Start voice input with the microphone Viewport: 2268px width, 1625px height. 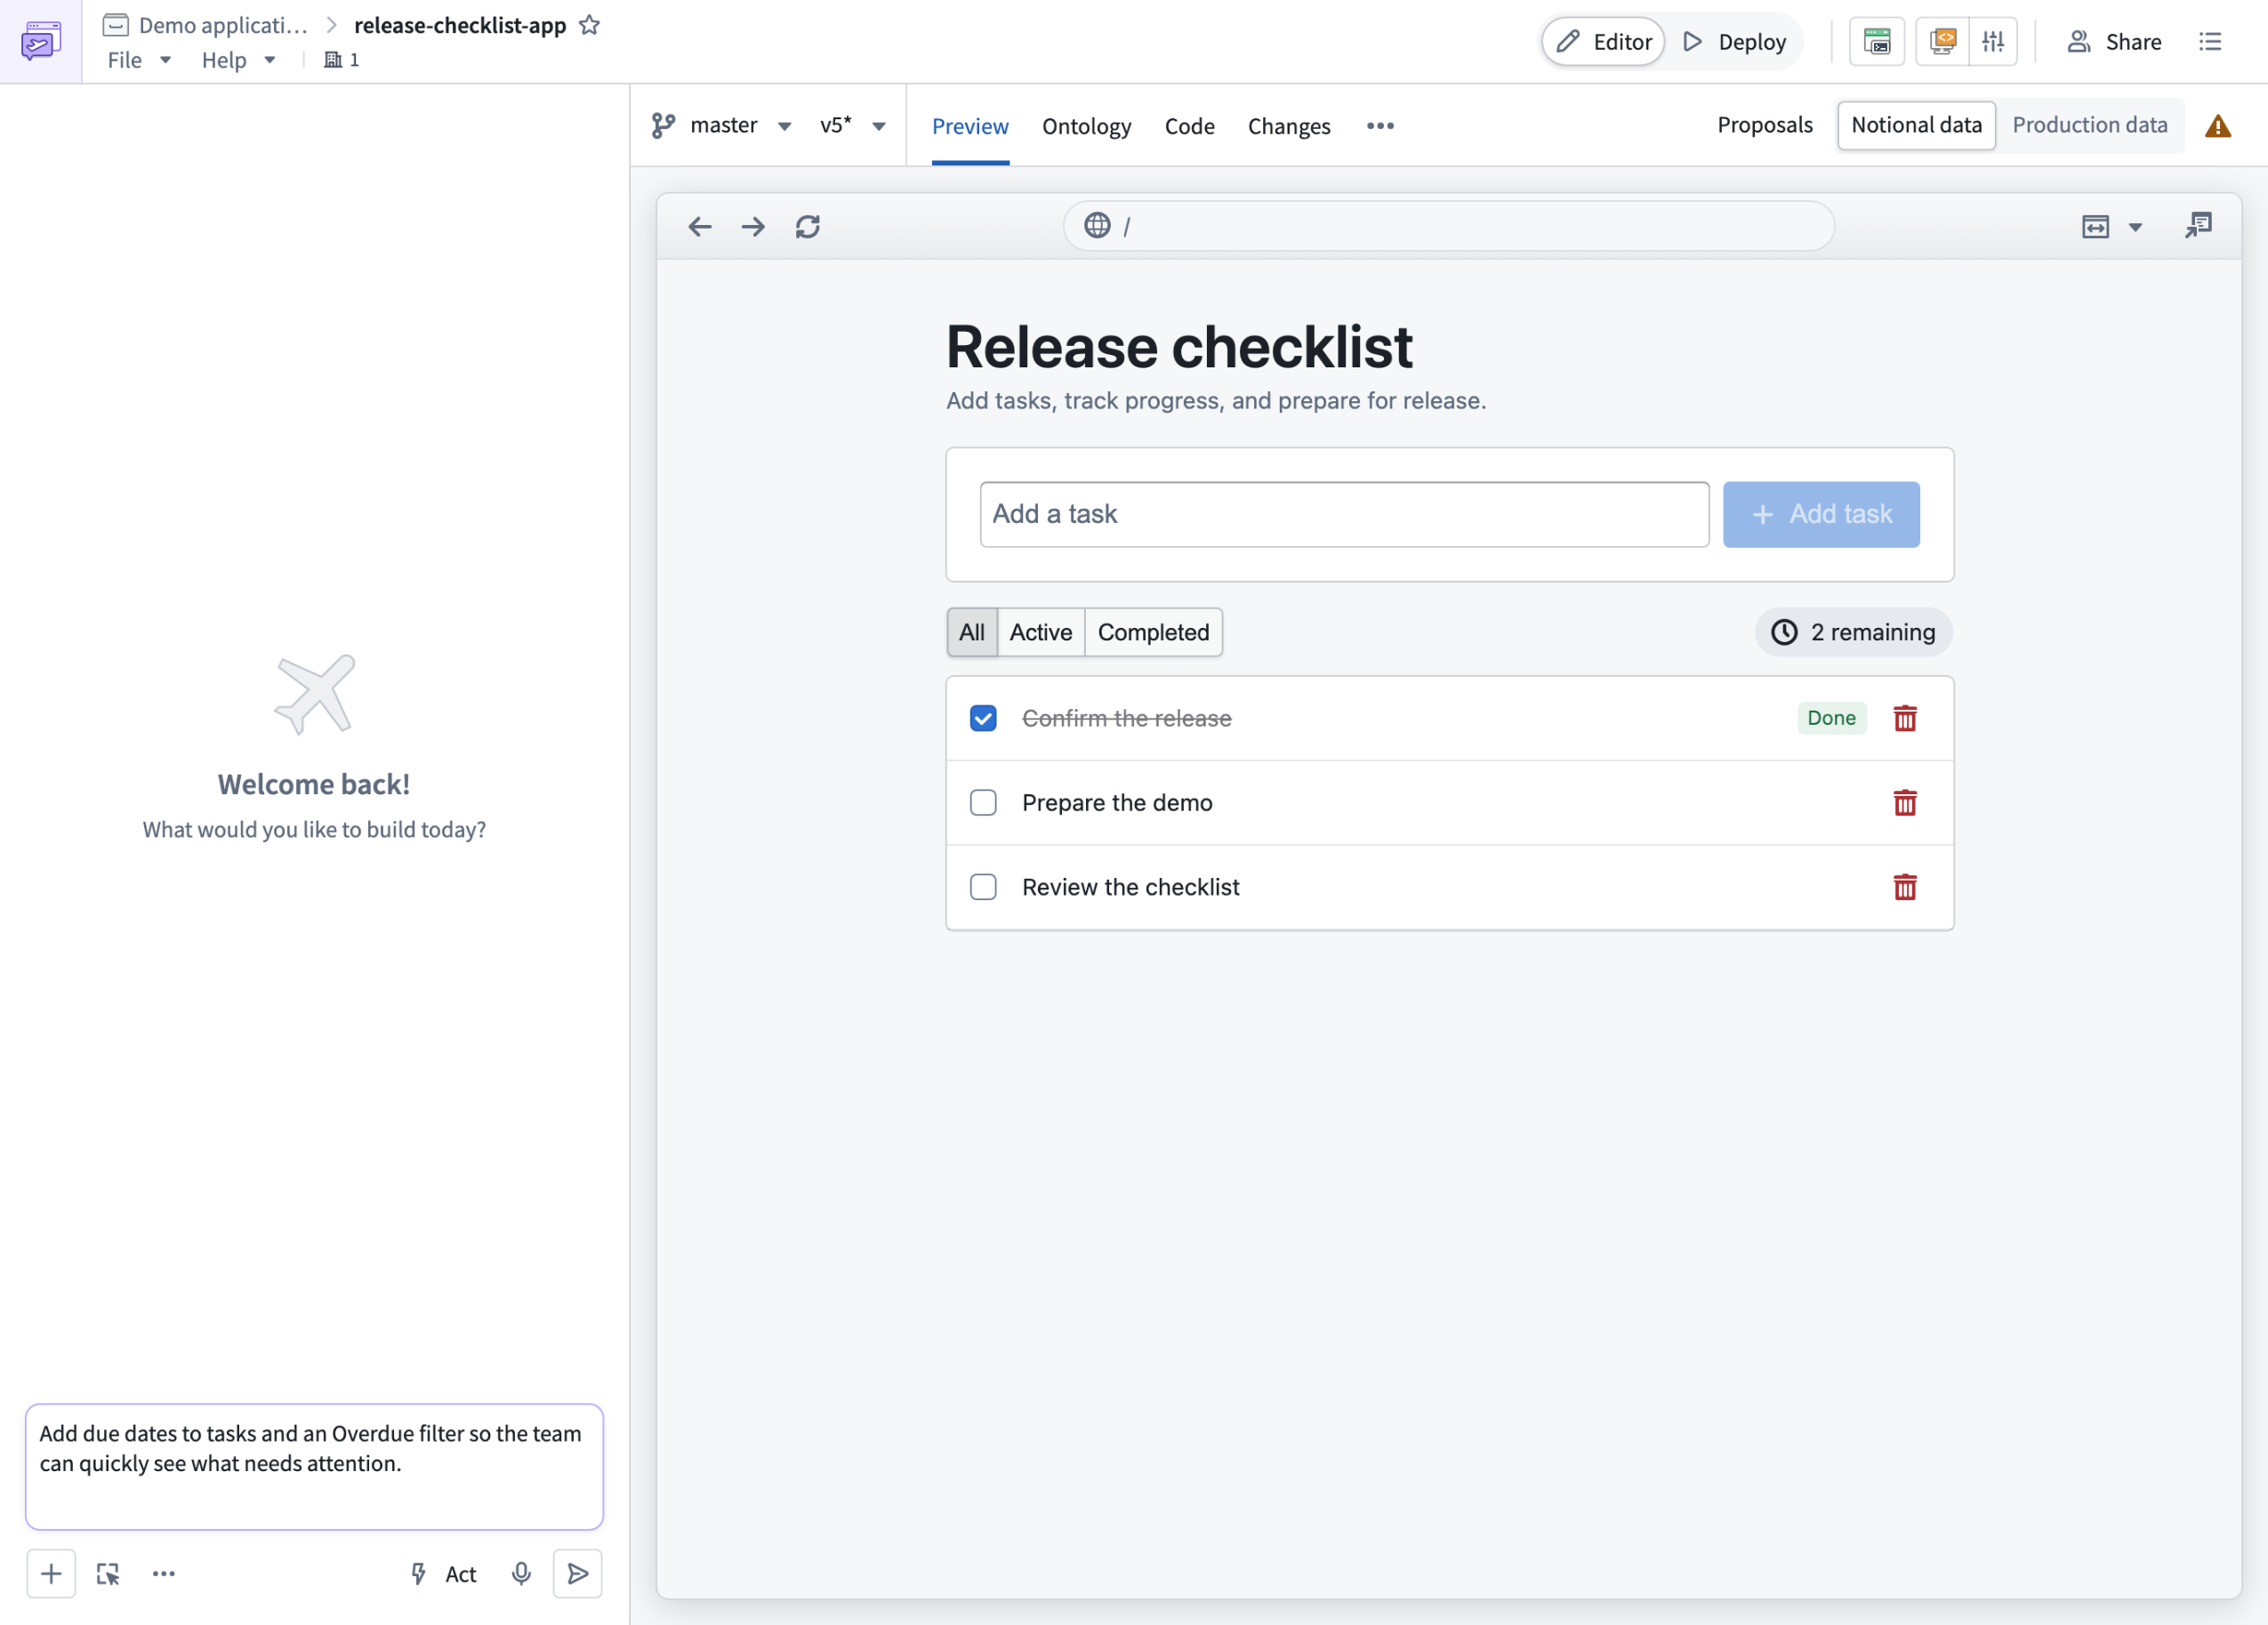[521, 1574]
